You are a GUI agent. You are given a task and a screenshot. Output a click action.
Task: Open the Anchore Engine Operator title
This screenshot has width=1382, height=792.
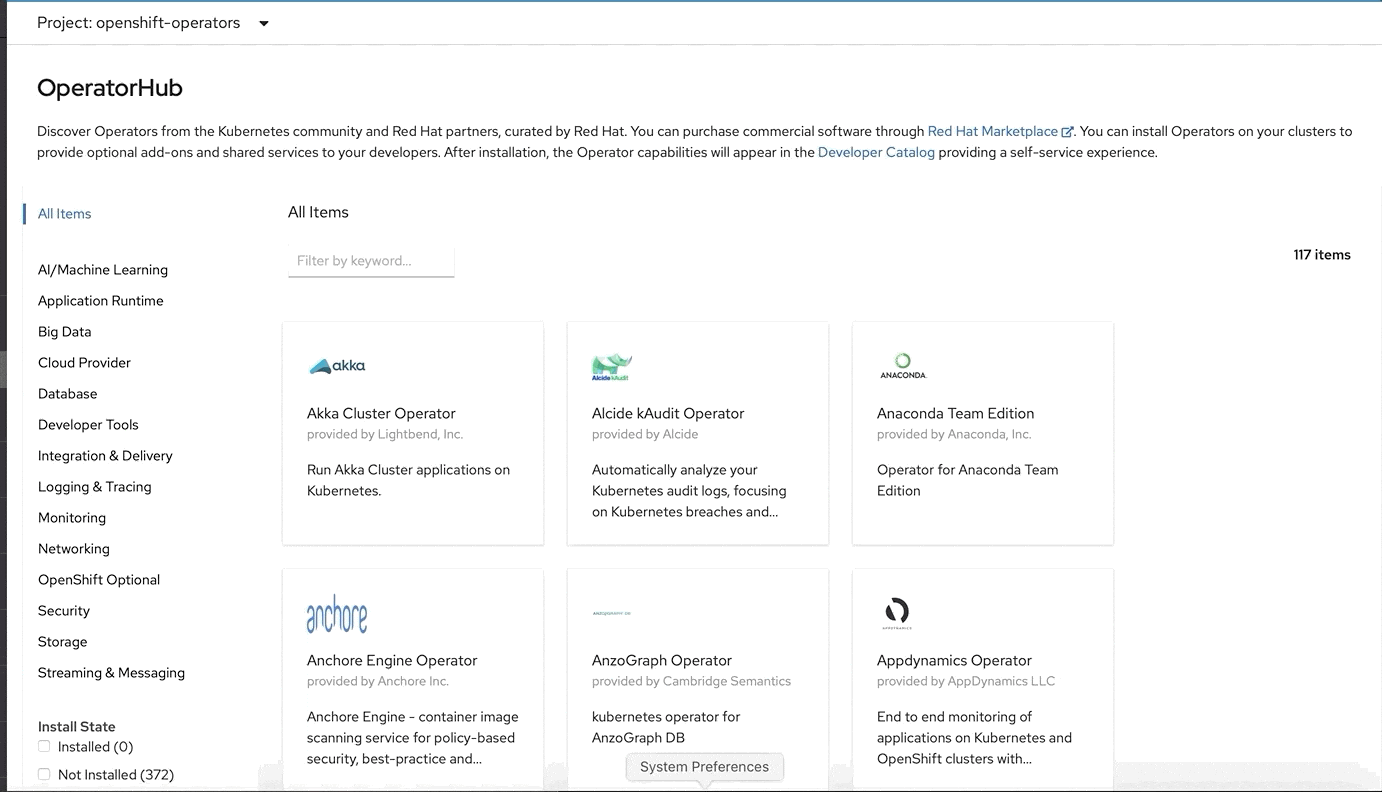coord(392,661)
